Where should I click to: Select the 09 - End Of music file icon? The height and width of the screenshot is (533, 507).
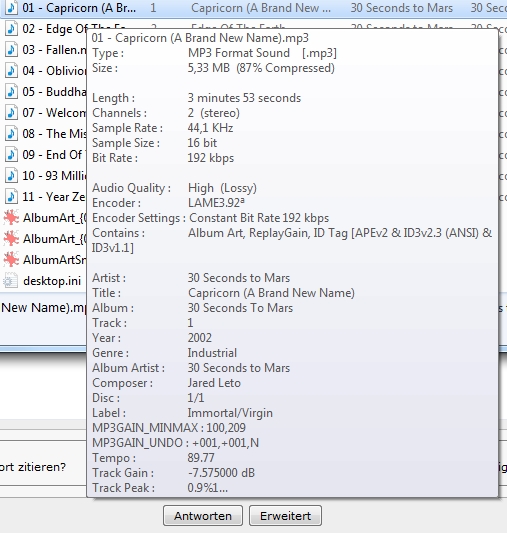pos(11,155)
